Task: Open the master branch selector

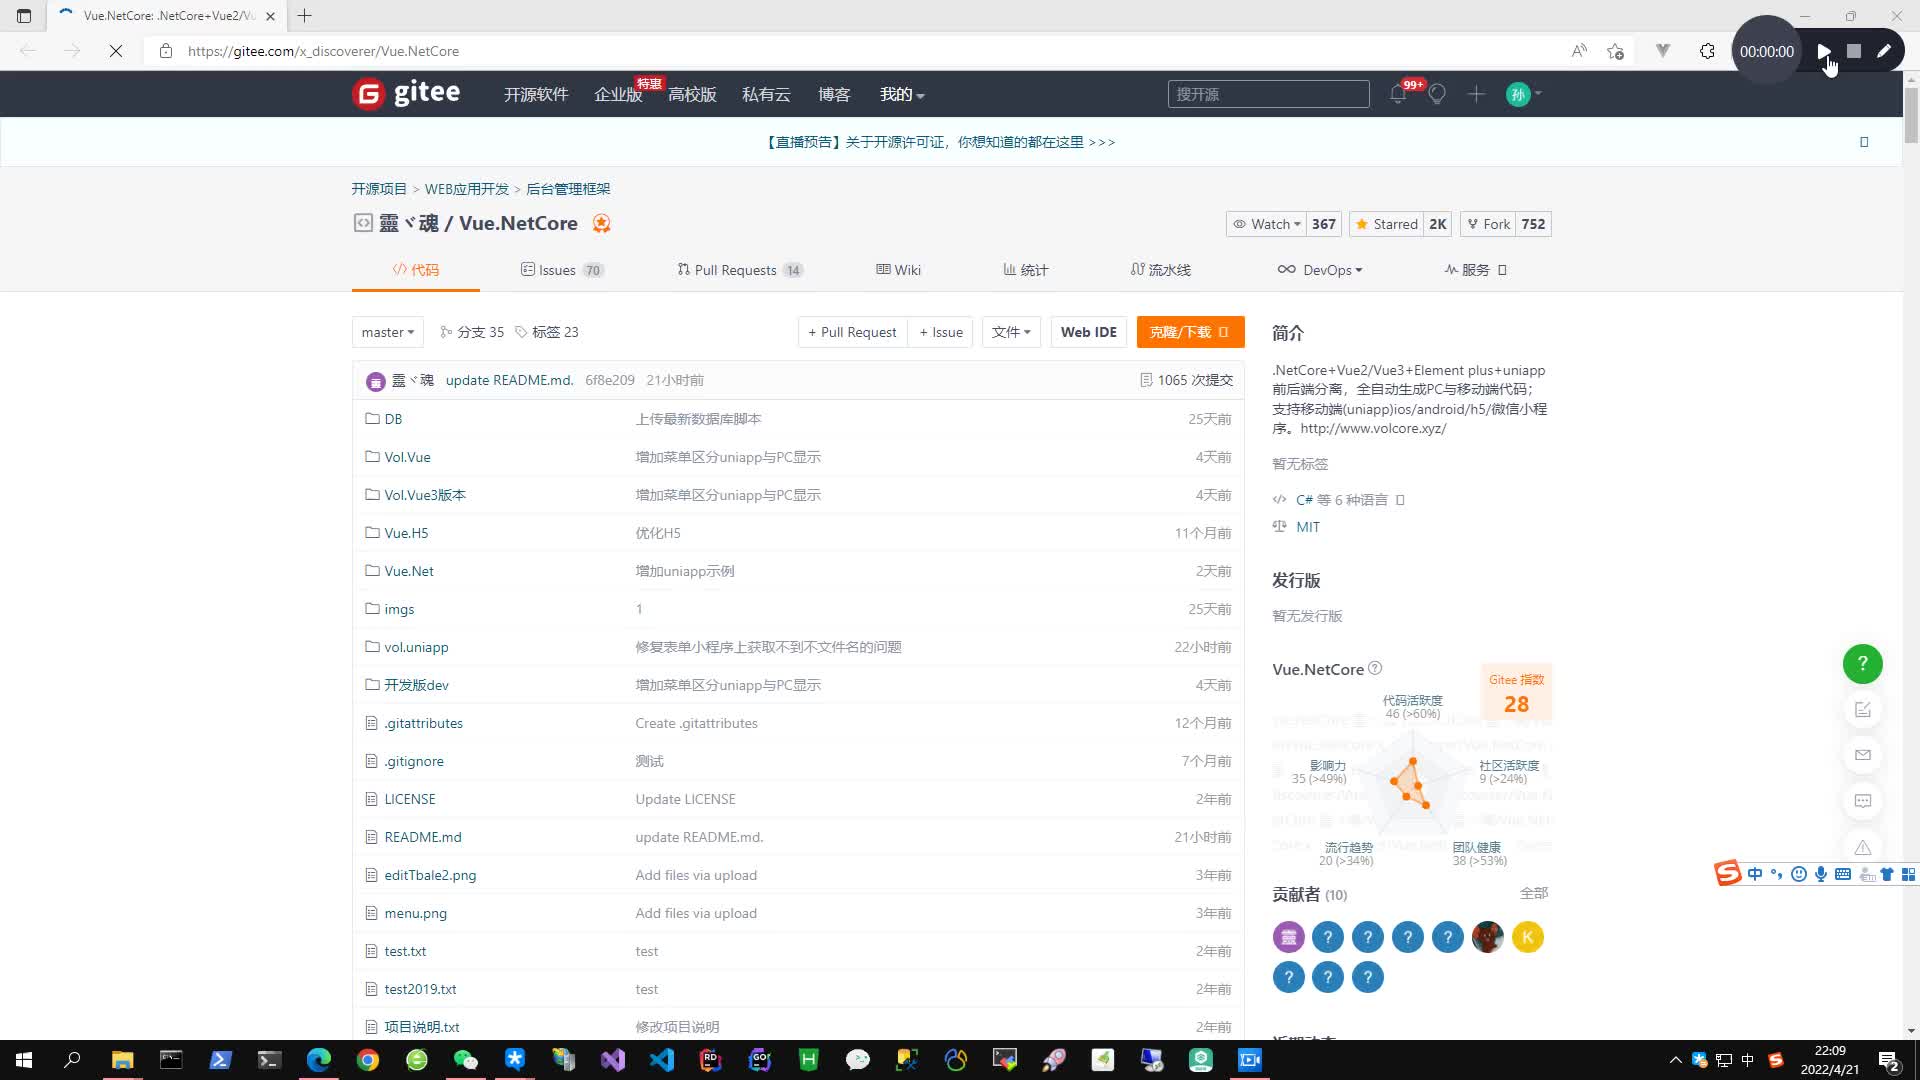Action: click(x=387, y=332)
